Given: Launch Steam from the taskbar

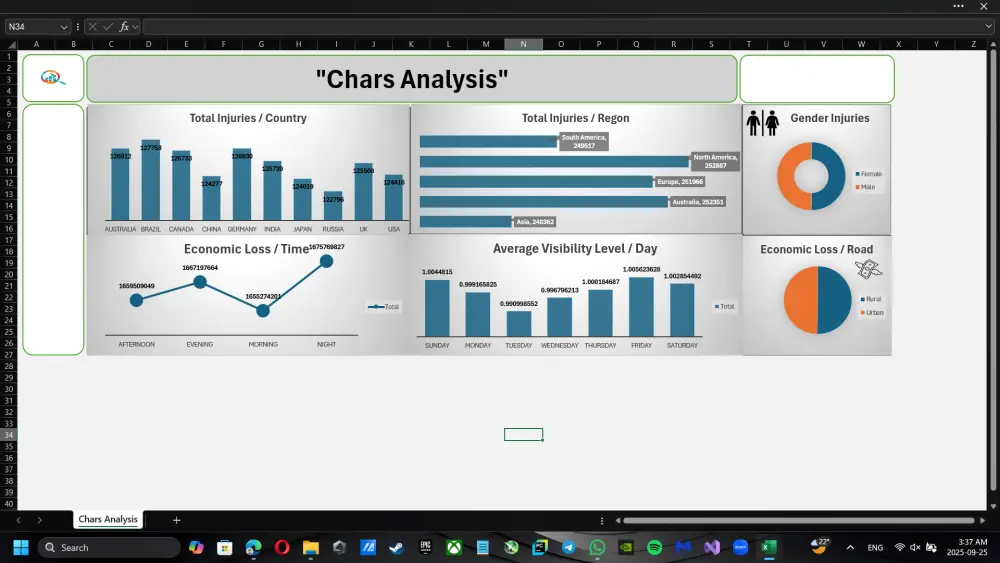Looking at the screenshot, I should pos(396,548).
